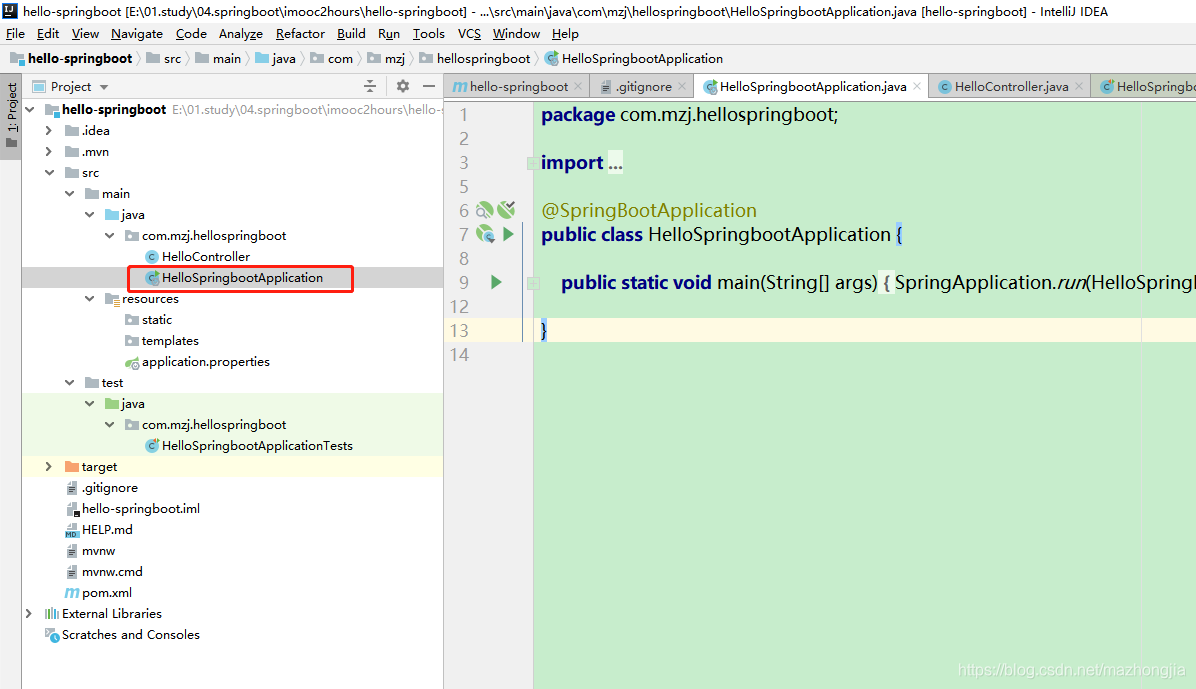The image size is (1196, 689).
Task: Collapse the src folder
Action: [x=50, y=173]
